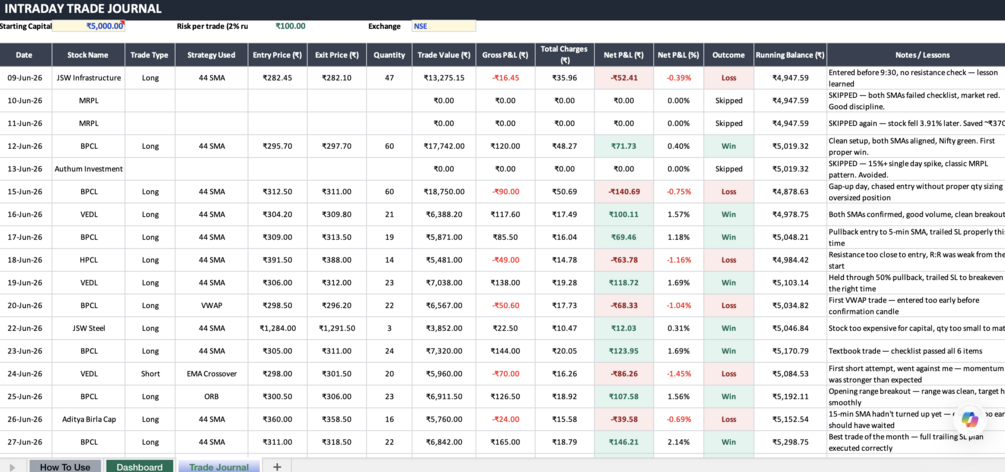The height and width of the screenshot is (472, 1005).
Task: Open the How To Use sheet tab
Action: (x=65, y=466)
